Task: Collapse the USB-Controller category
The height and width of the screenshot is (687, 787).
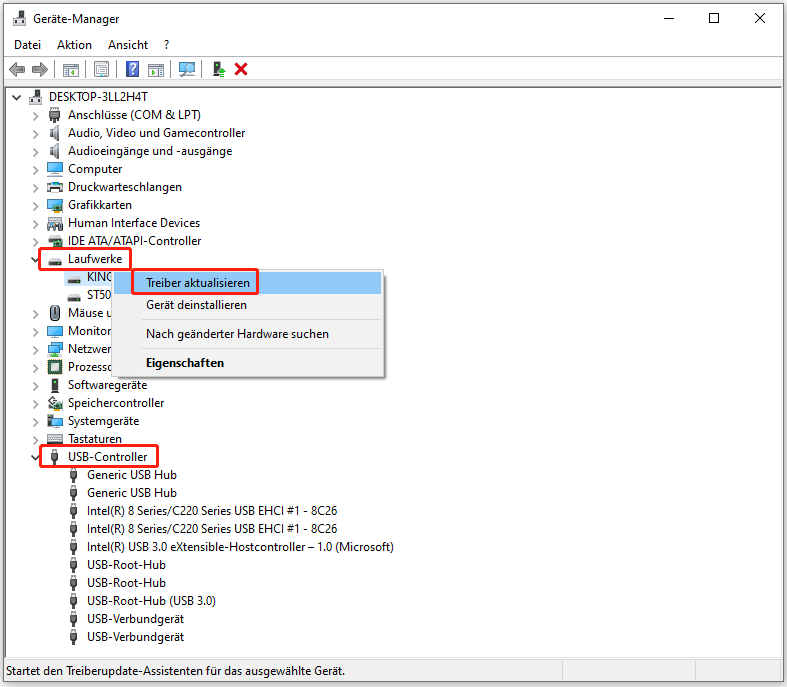Action: 35,457
